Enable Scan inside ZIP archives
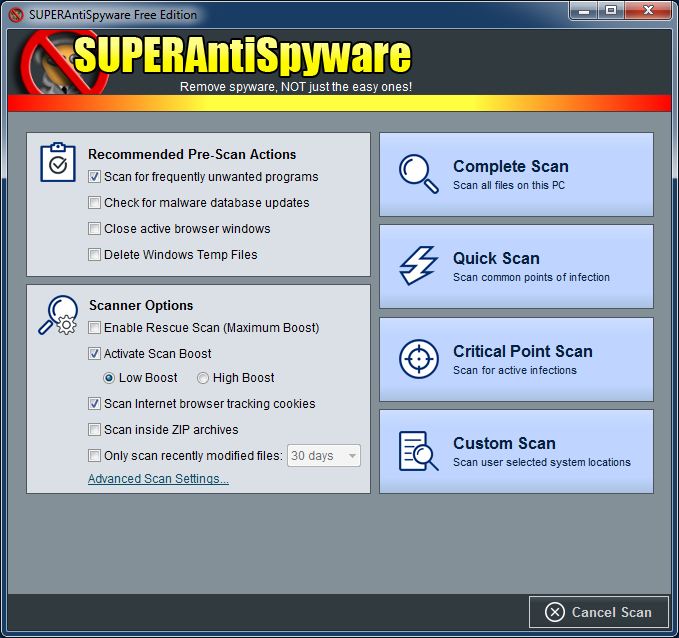Screen dimensions: 679x638 [94, 430]
